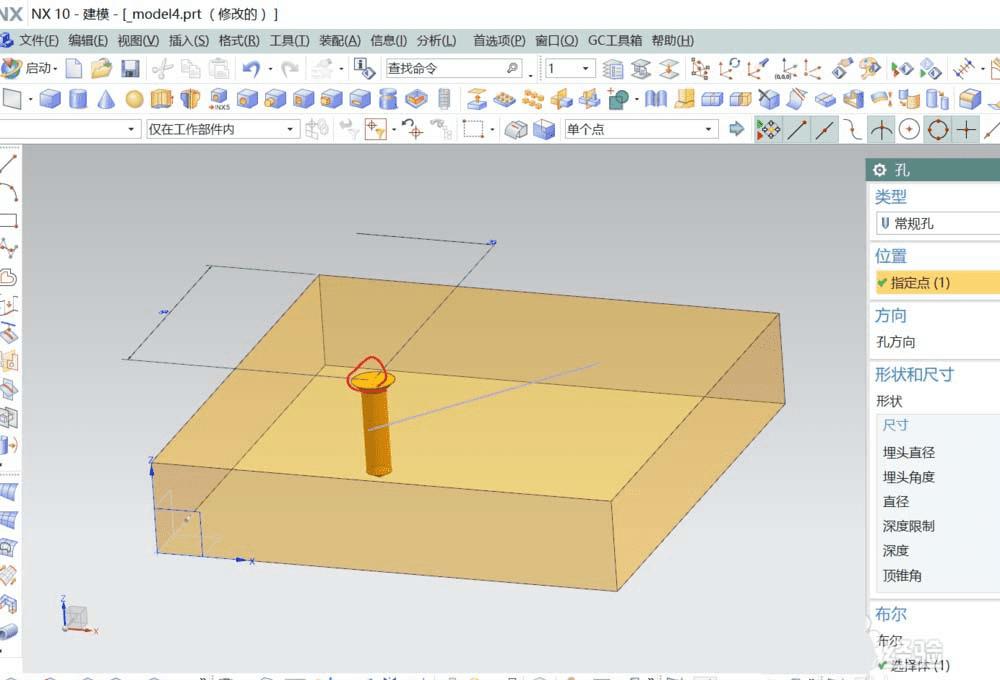The height and width of the screenshot is (680, 1000).
Task: Select the circle tool on the right toolbar
Action: 908,129
